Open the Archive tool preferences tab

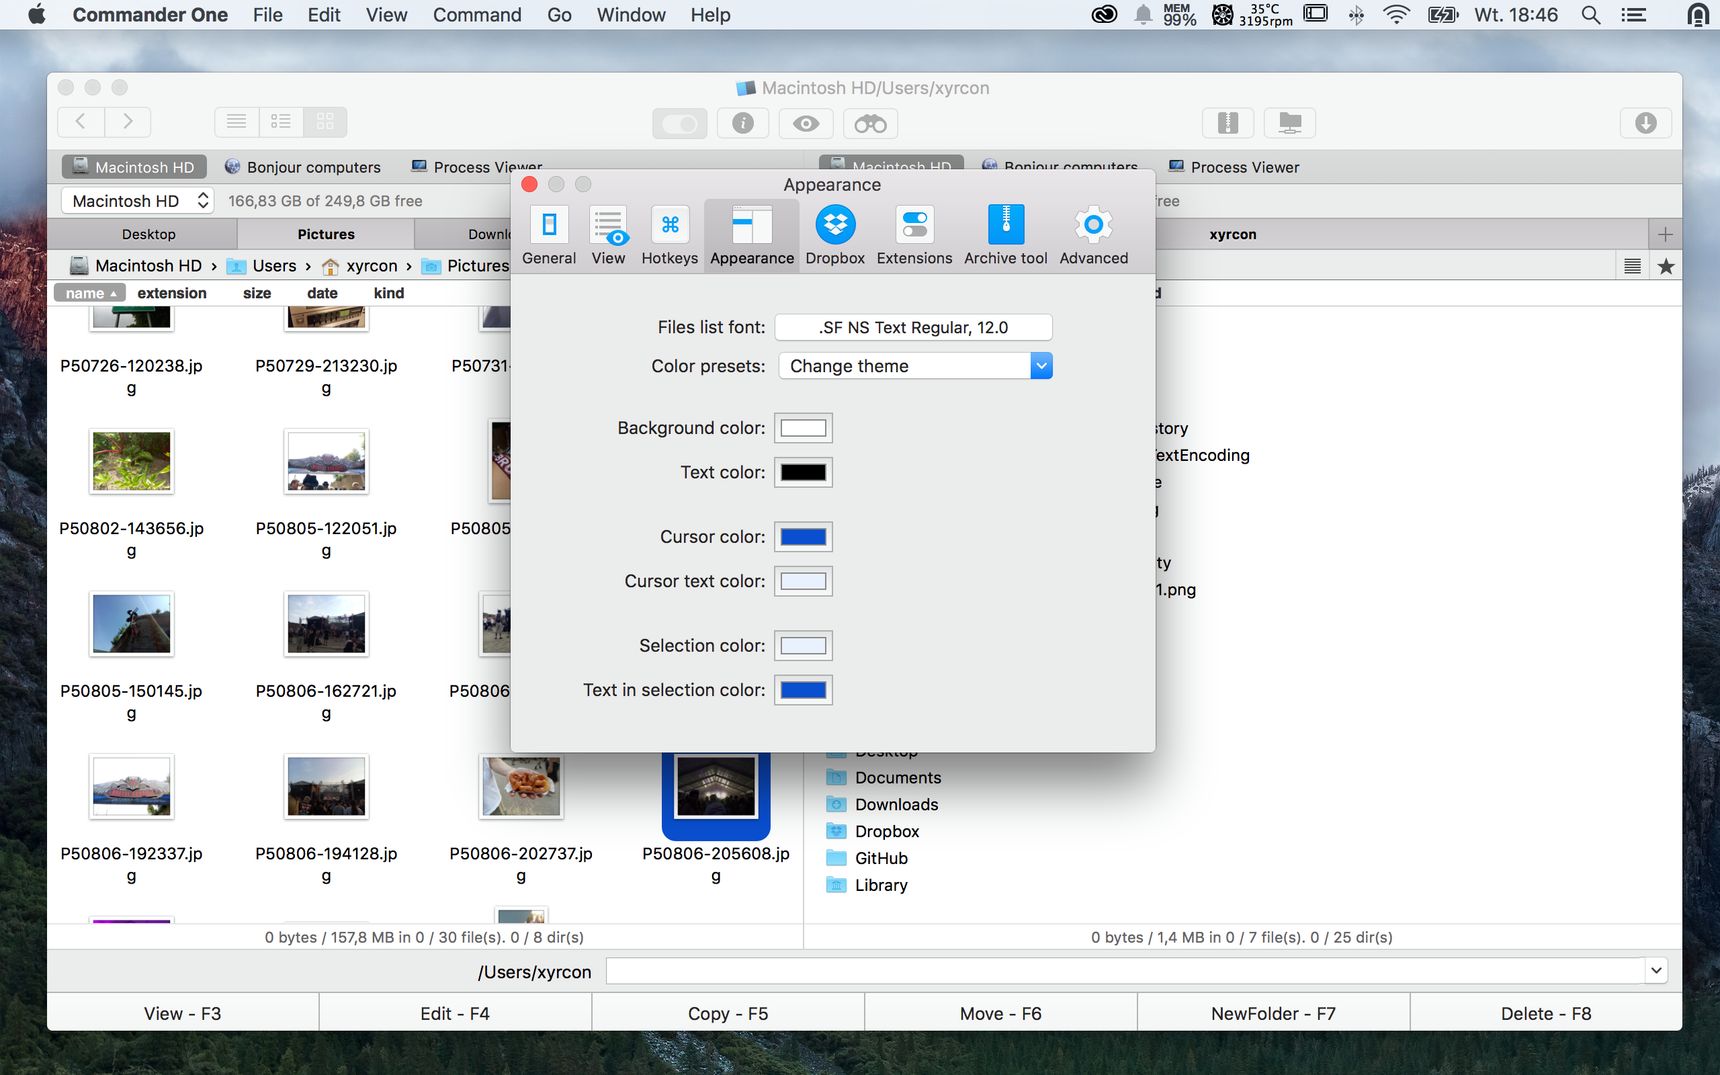(1006, 236)
